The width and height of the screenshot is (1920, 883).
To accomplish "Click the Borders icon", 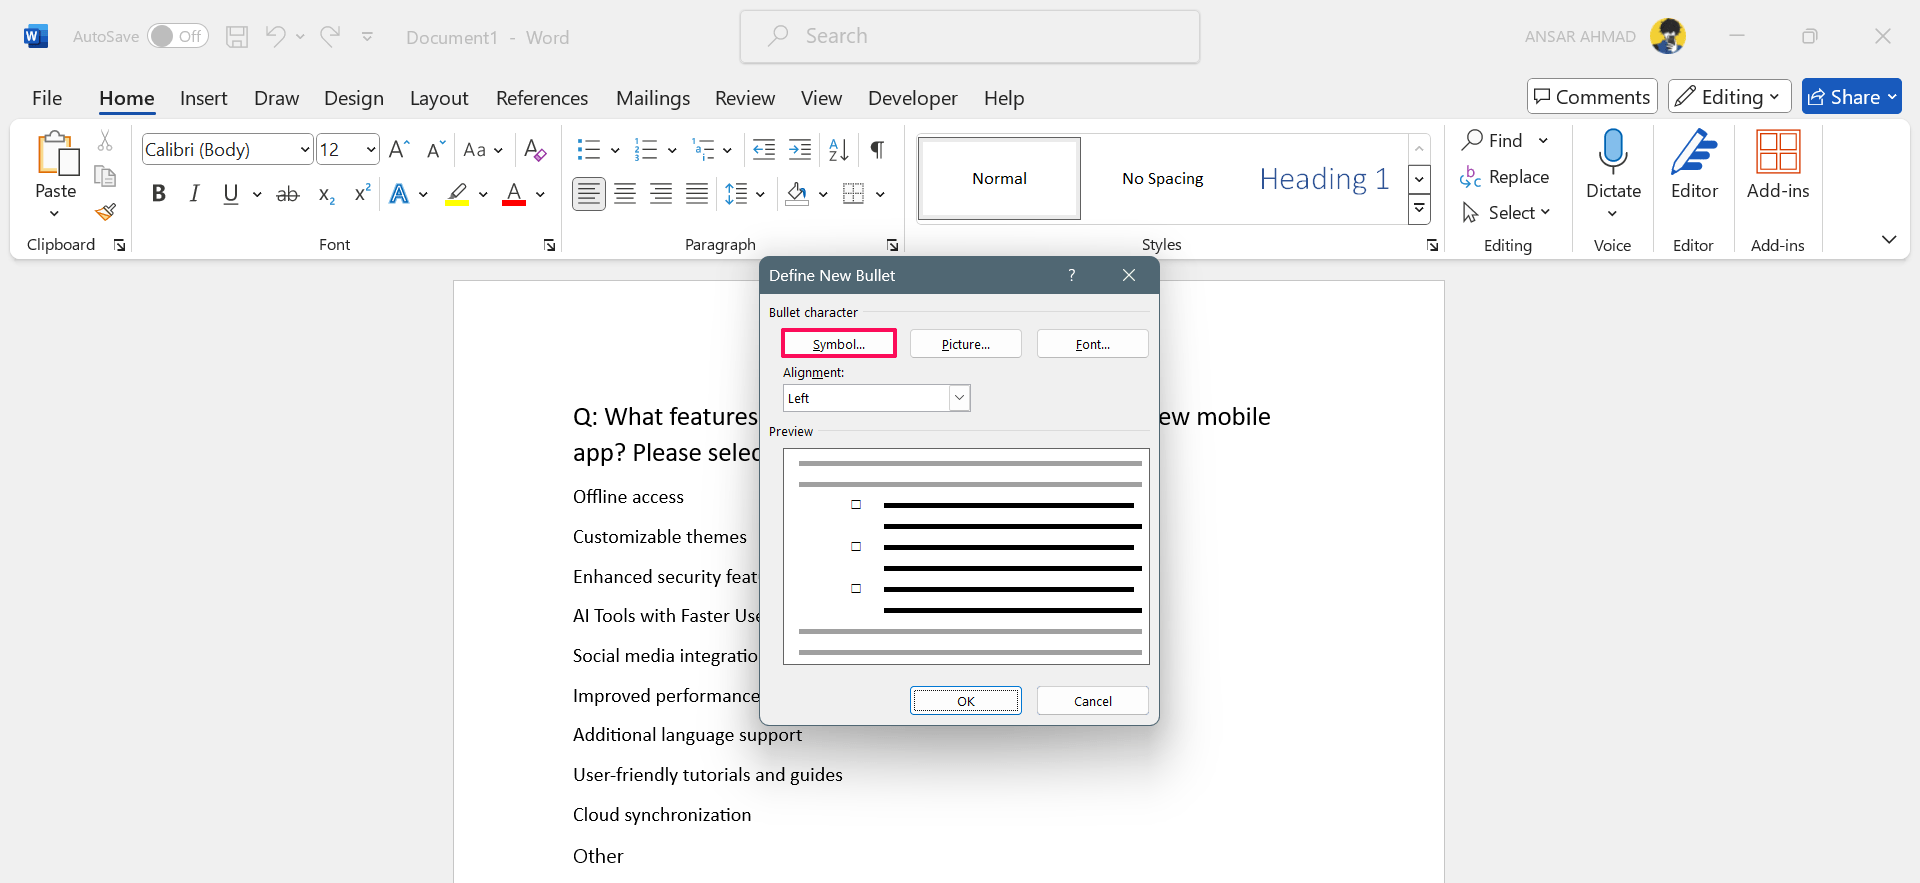I will 853,193.
